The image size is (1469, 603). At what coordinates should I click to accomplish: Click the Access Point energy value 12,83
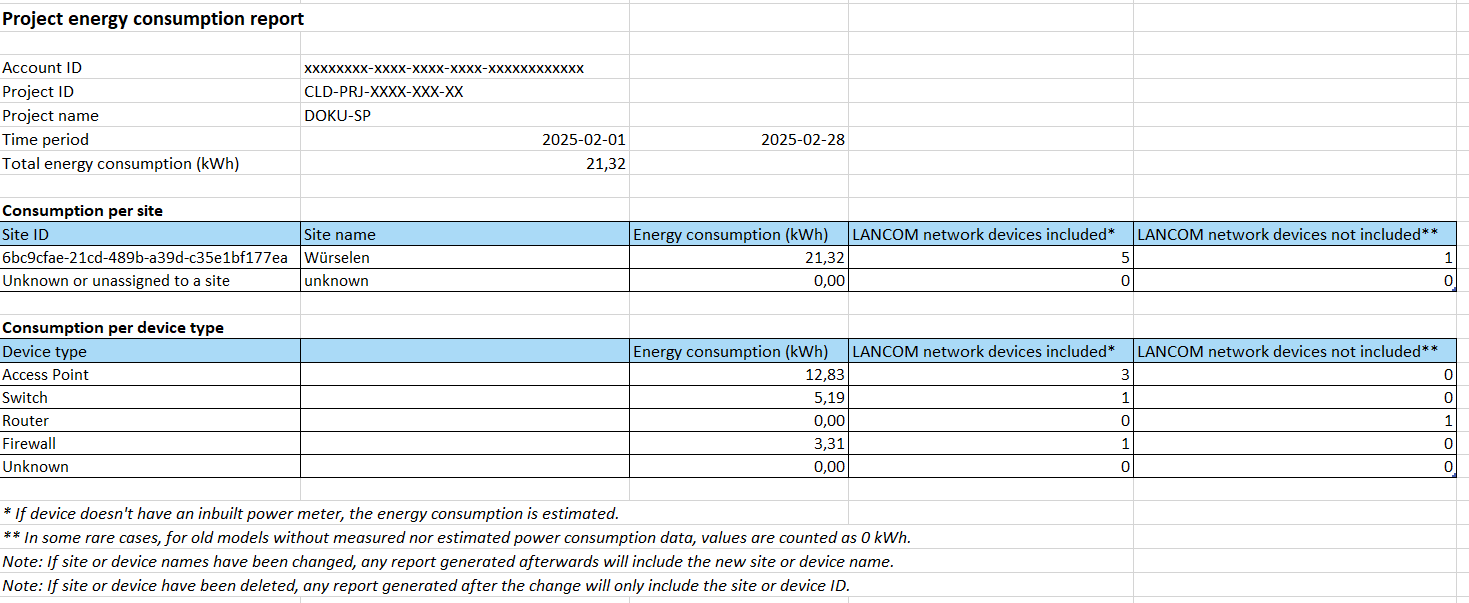click(823, 375)
